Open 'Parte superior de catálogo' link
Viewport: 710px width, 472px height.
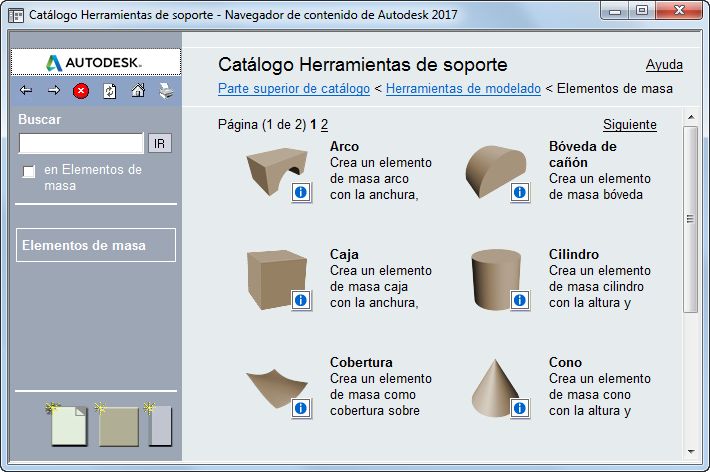[294, 89]
